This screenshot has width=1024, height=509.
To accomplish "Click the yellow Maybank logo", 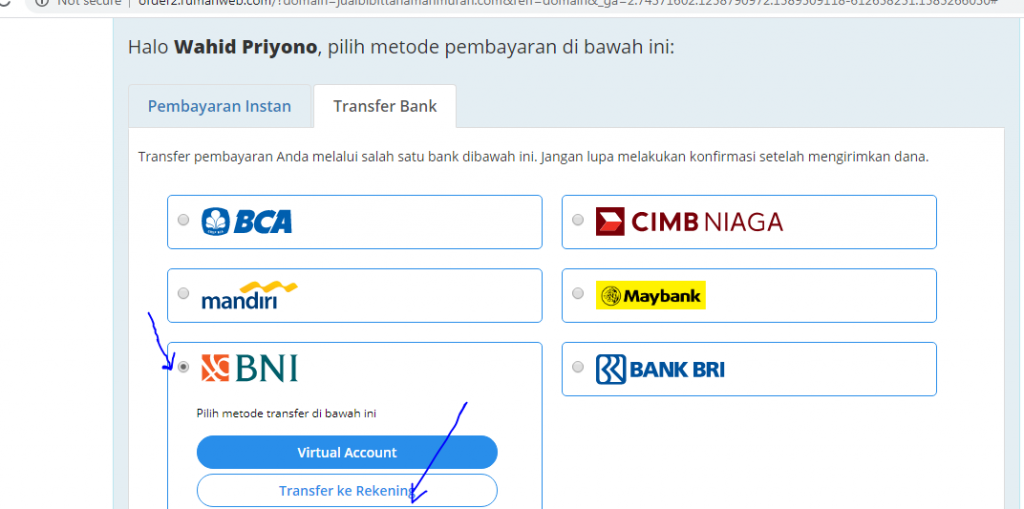I will [650, 295].
